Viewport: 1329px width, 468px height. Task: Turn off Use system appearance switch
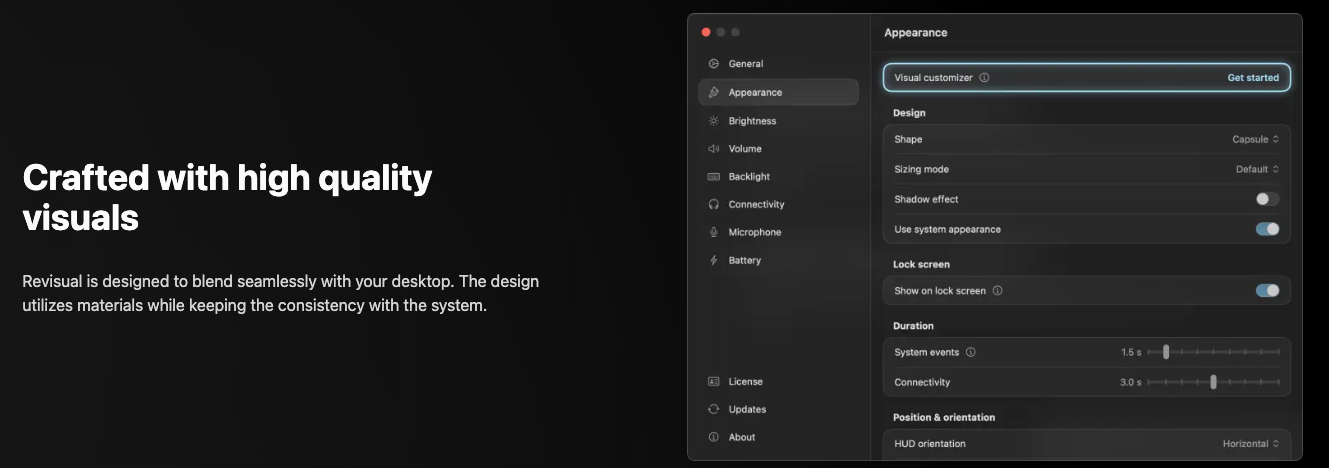point(1267,229)
